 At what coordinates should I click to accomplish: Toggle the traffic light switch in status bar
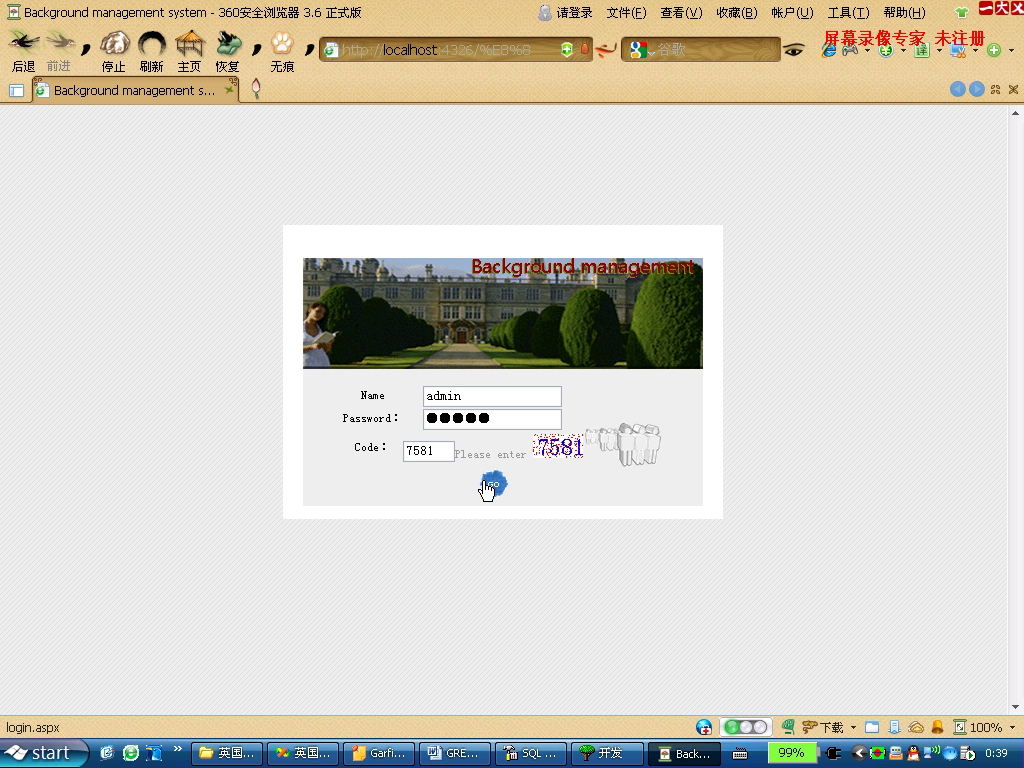tap(745, 727)
